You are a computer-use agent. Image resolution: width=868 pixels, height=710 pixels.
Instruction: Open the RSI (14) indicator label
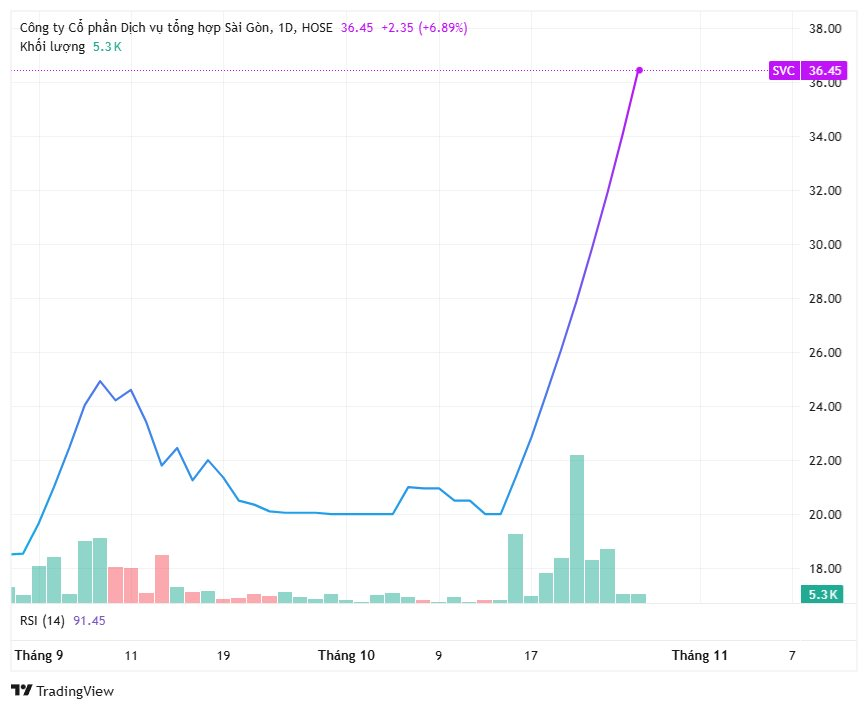(44, 620)
